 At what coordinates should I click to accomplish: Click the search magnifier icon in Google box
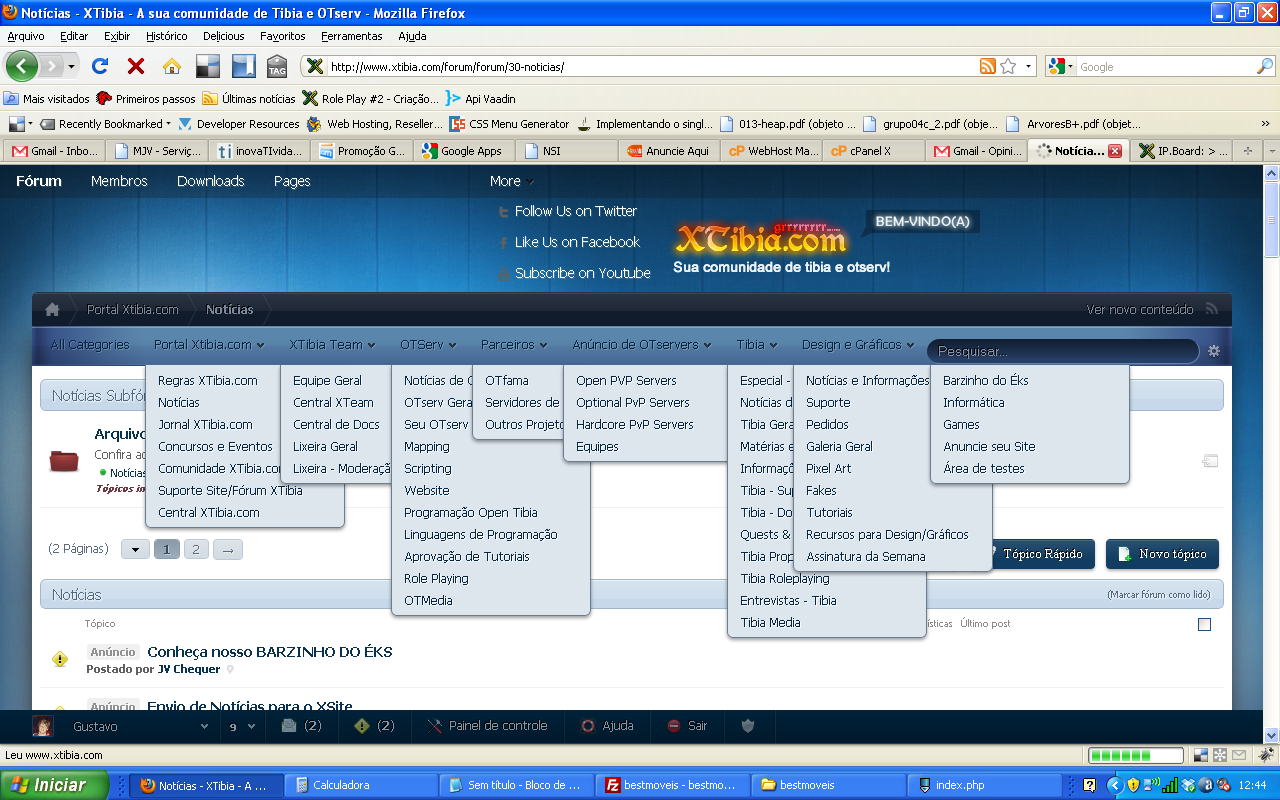coord(1265,67)
